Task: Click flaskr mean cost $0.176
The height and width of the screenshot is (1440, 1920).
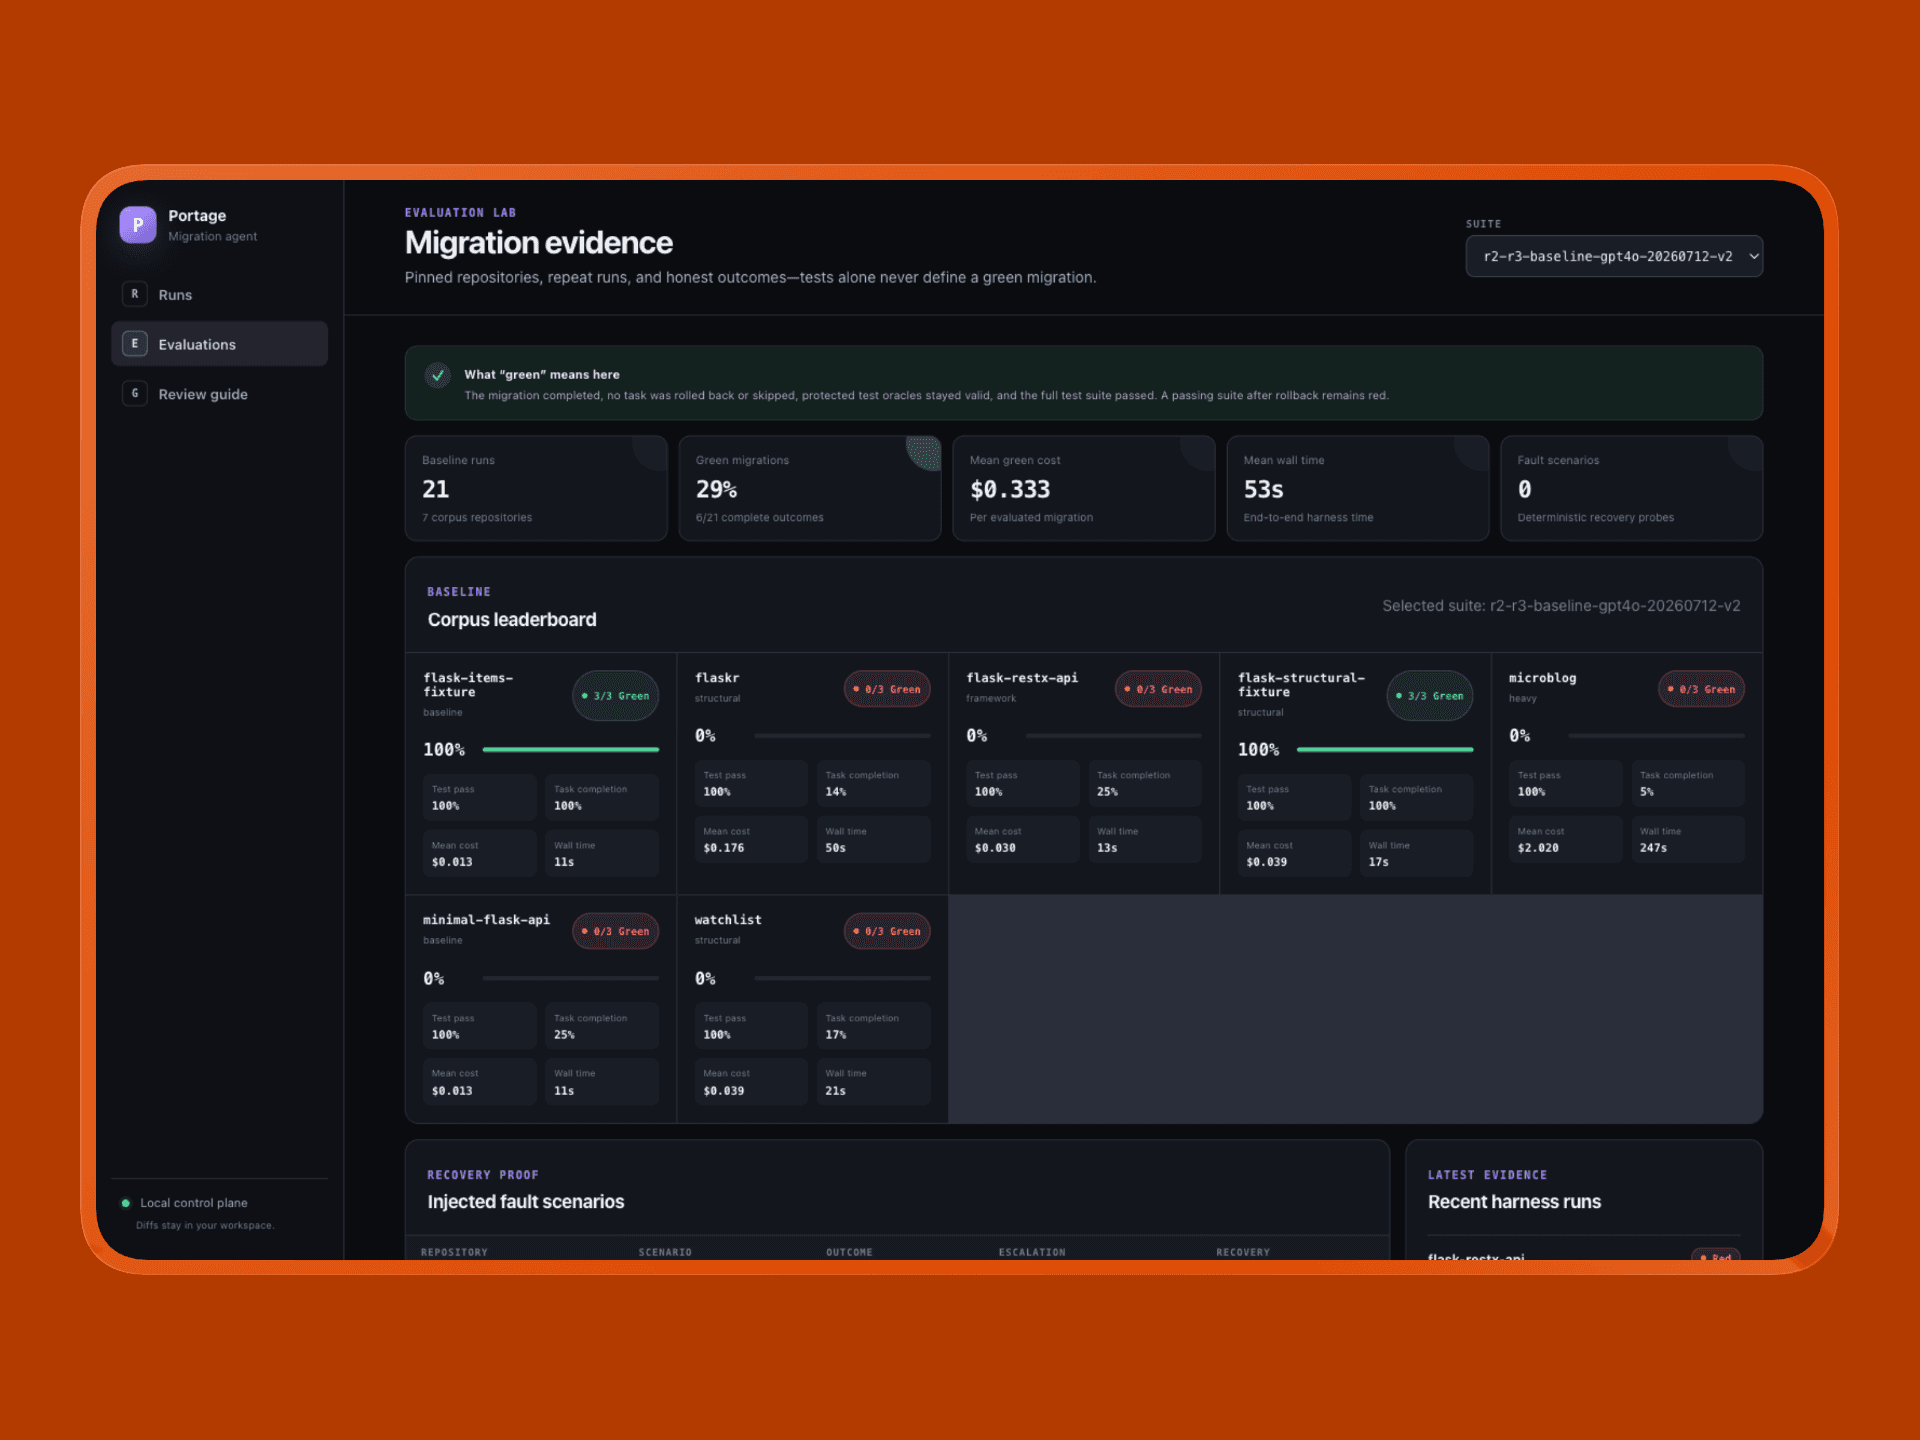Action: (x=751, y=839)
